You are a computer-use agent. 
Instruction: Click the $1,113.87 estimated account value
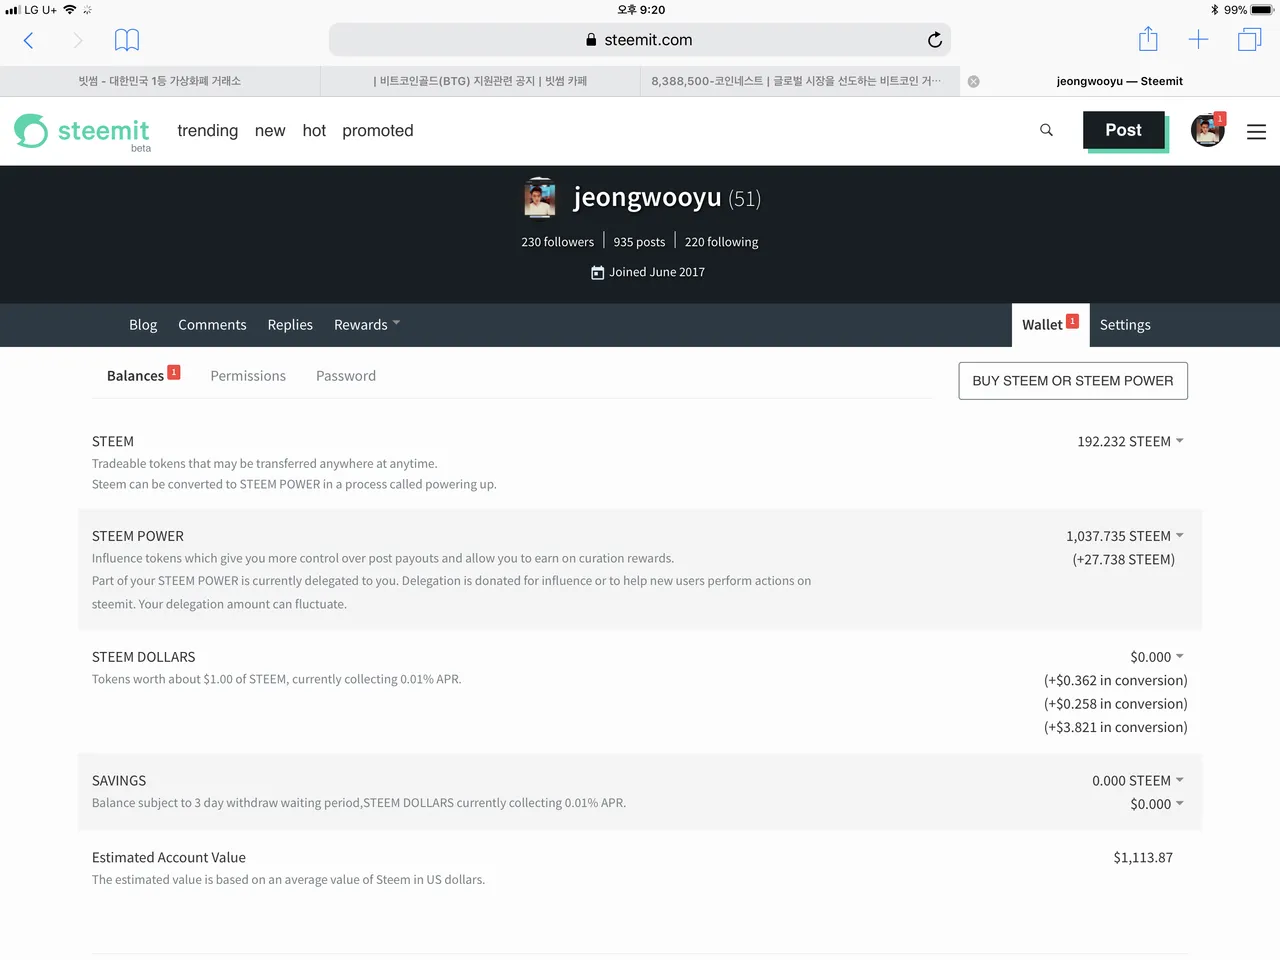click(1143, 858)
